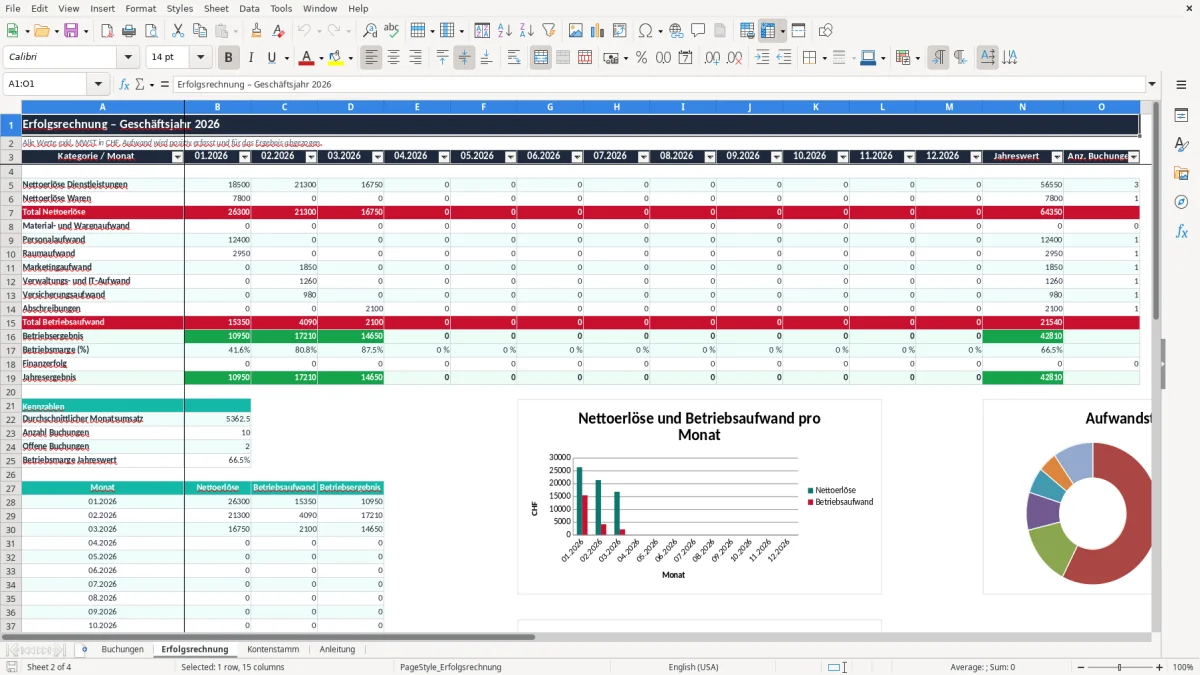Click the Cut scissors icon
Screen dimensions: 1200x675
pos(177,31)
